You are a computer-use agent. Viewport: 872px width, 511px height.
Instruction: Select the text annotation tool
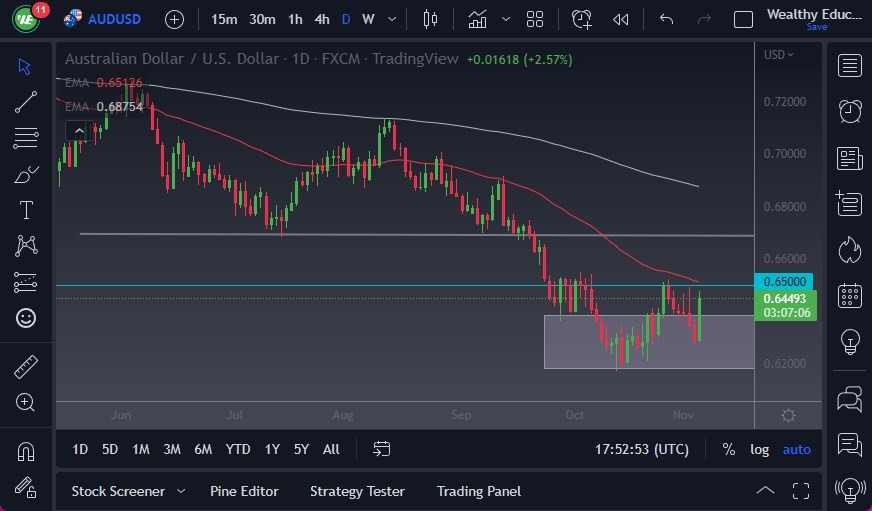pyautogui.click(x=26, y=210)
